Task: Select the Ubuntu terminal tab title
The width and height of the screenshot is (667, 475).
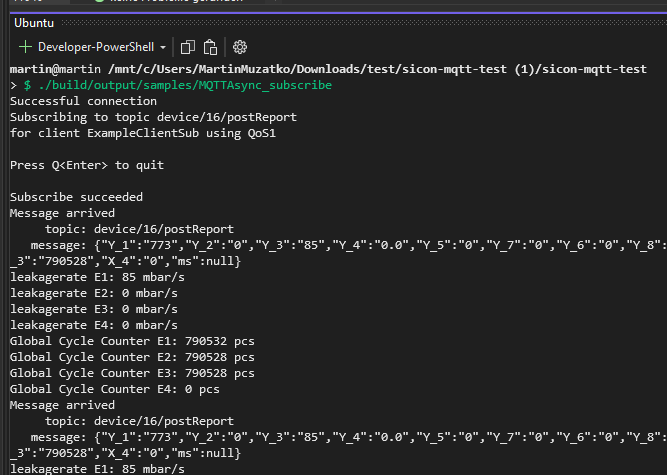Action: tap(33, 23)
